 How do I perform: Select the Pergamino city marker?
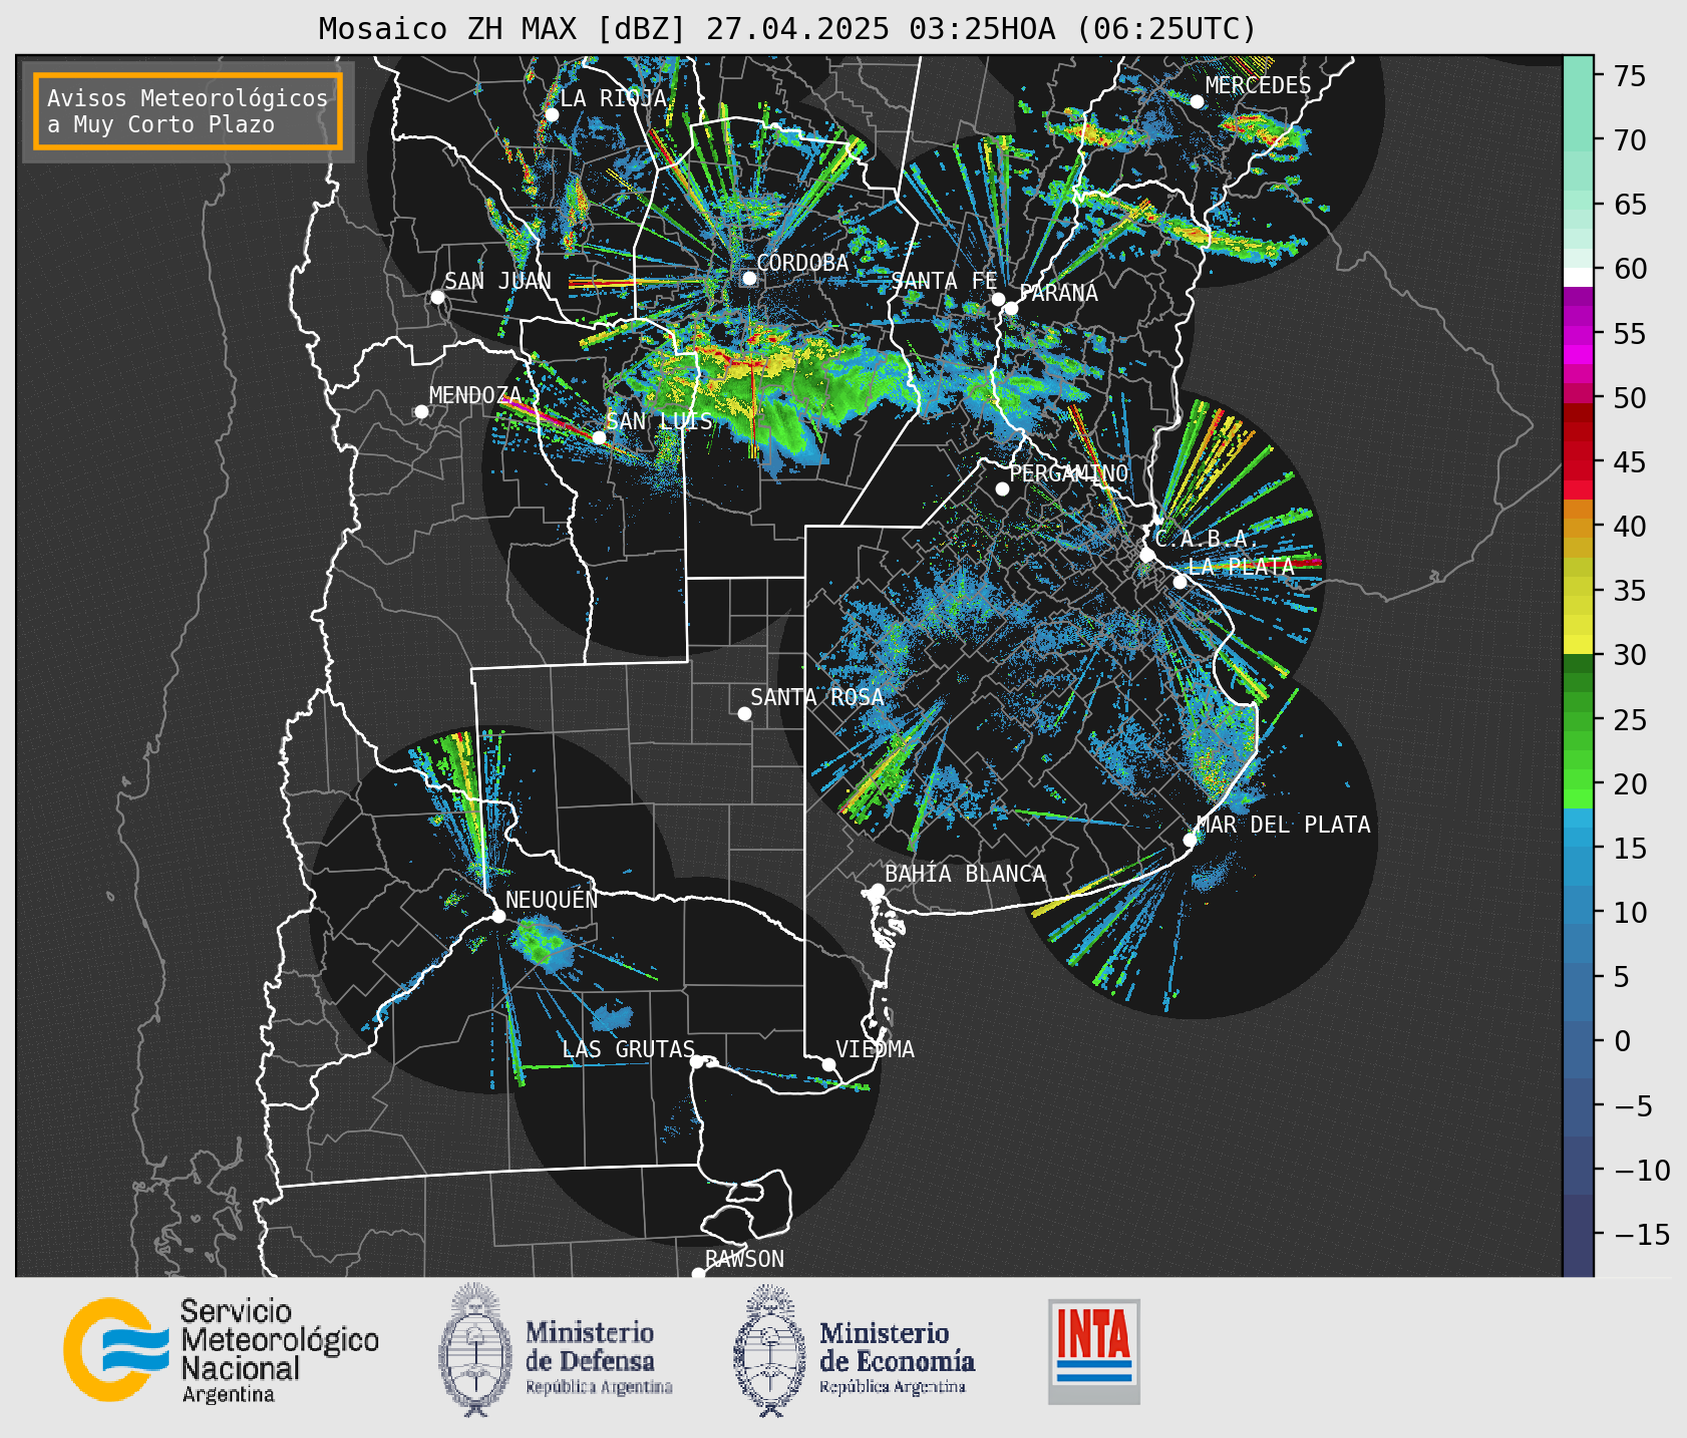1002,489
